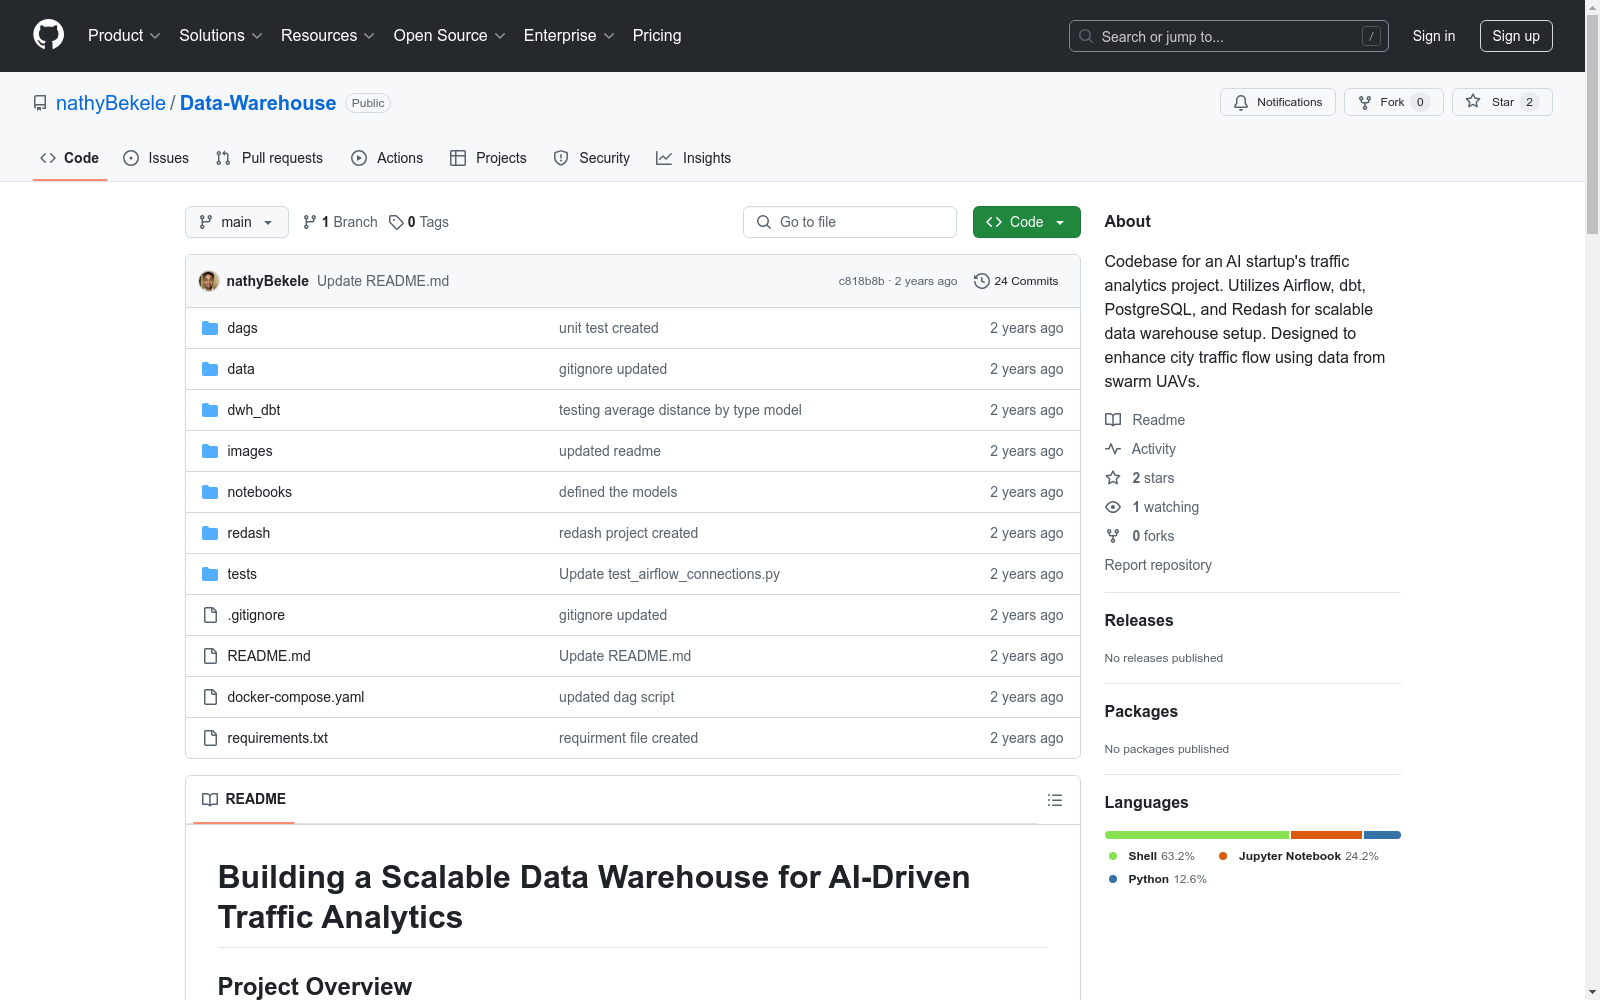Image resolution: width=1600 pixels, height=1000 pixels.
Task: Open the Actions tab
Action: [387, 158]
